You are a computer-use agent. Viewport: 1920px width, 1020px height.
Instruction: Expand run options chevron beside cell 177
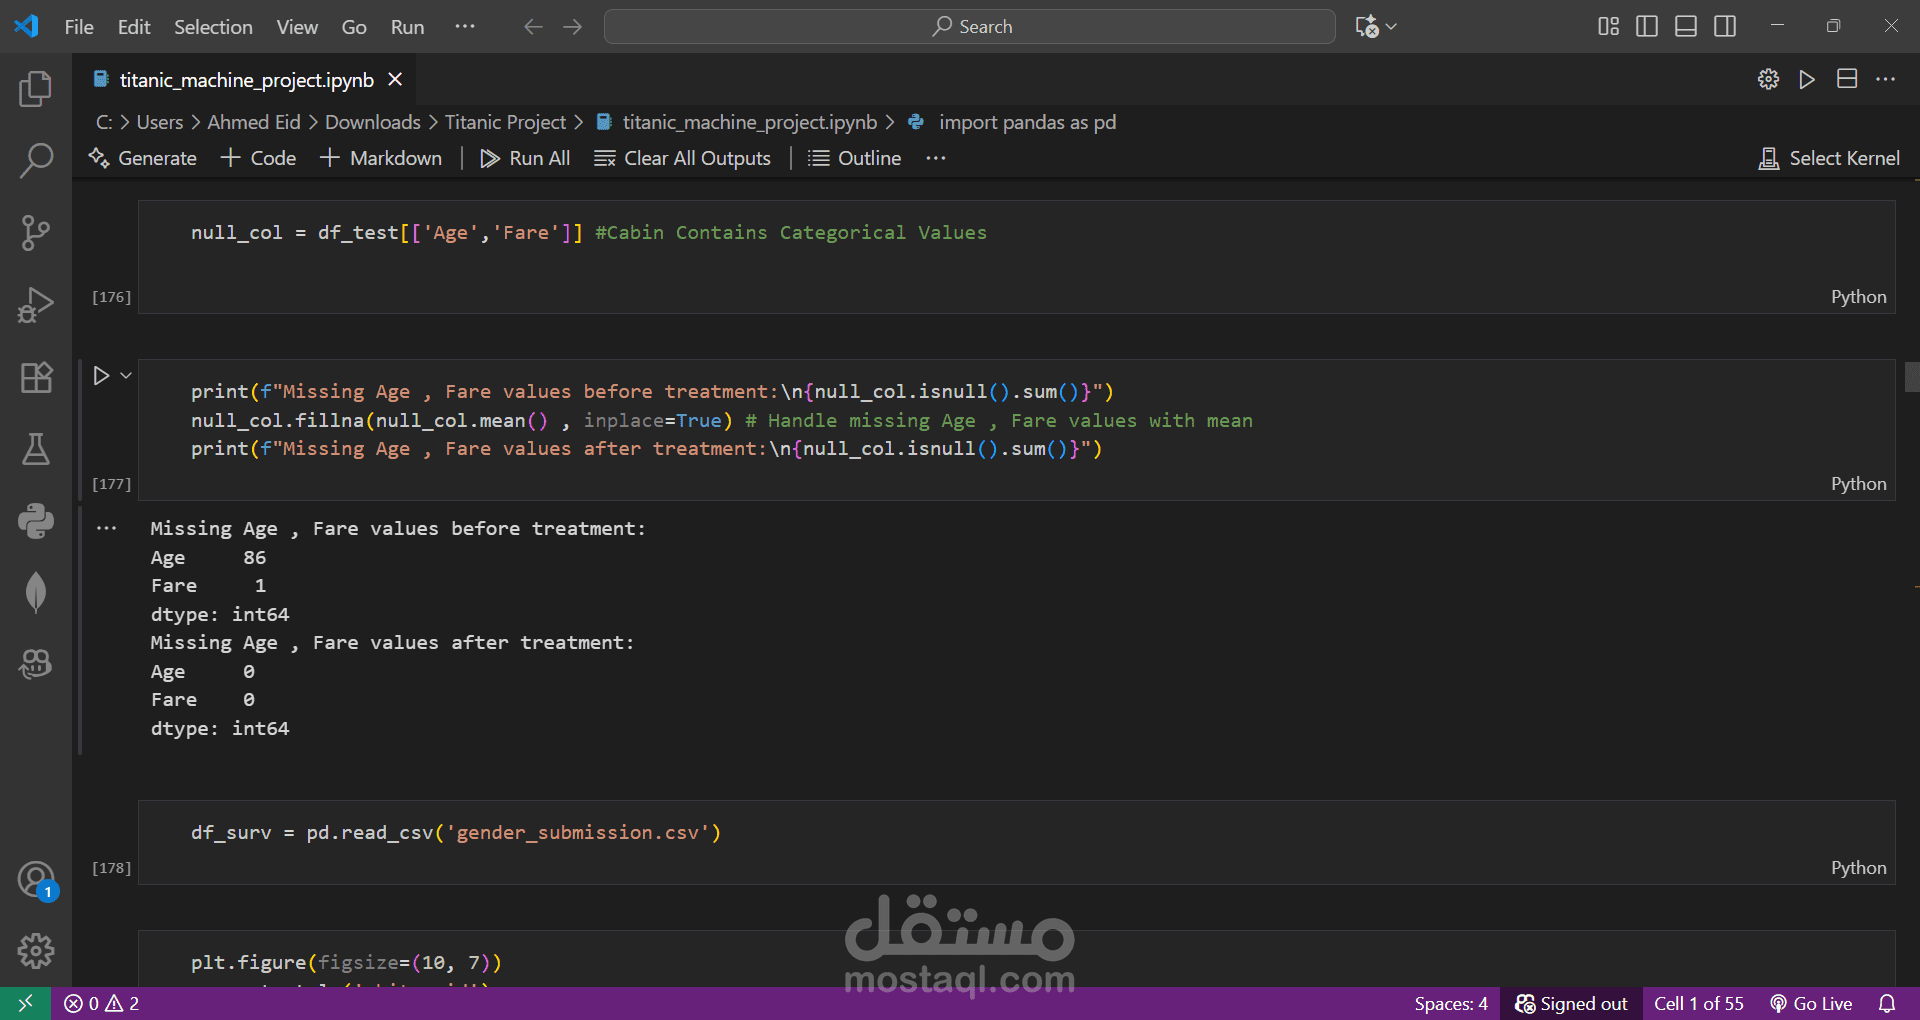[126, 376]
